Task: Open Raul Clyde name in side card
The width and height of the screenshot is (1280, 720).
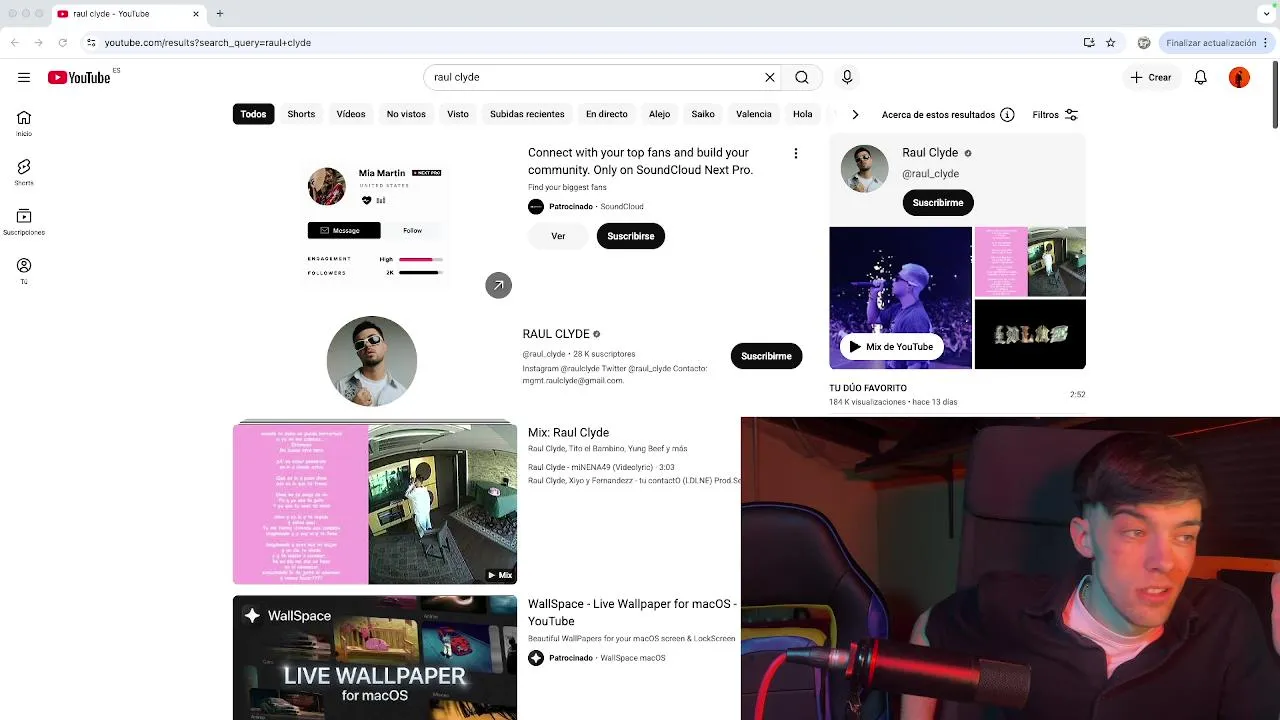Action: pyautogui.click(x=930, y=153)
